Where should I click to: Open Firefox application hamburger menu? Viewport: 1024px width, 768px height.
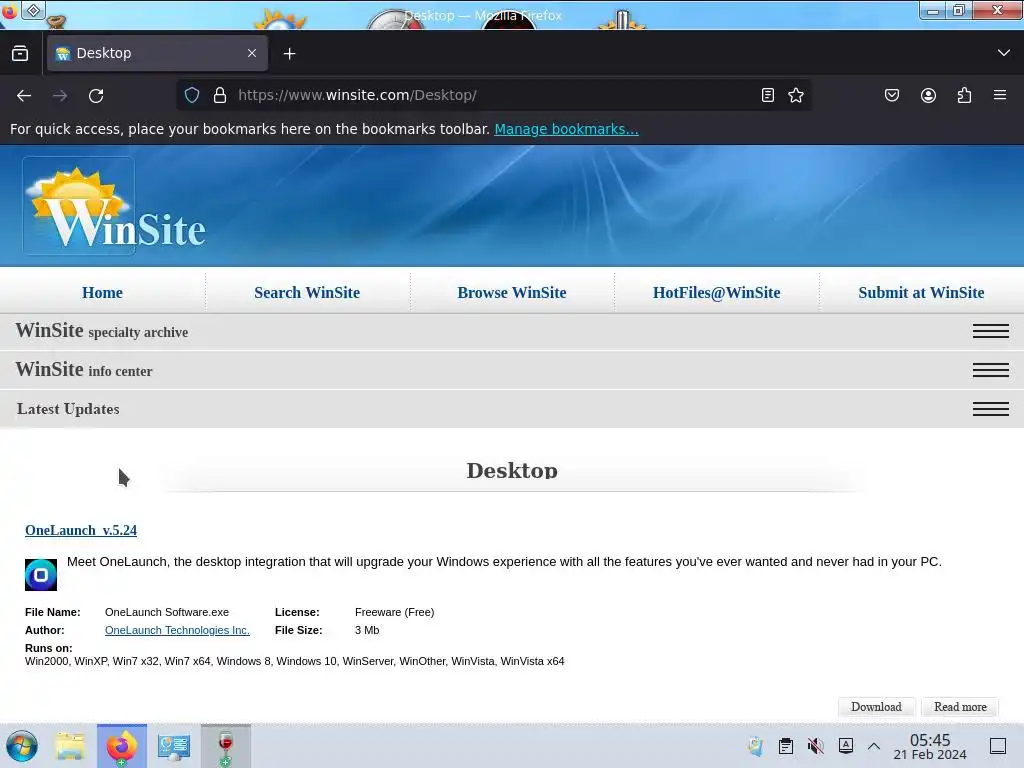pos(1000,95)
